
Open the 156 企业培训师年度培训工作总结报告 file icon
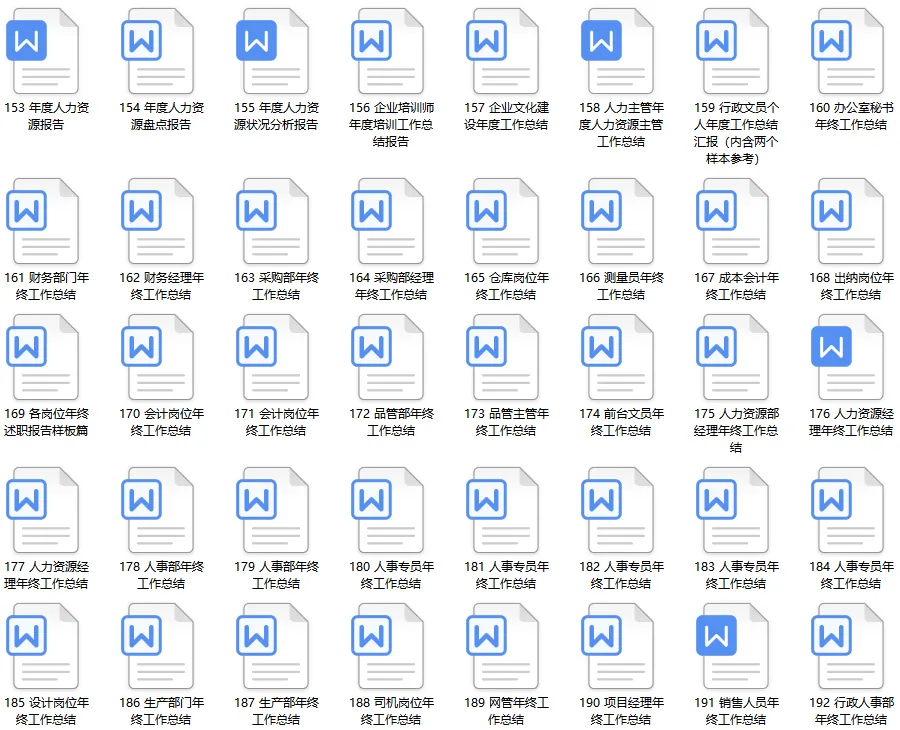click(387, 51)
